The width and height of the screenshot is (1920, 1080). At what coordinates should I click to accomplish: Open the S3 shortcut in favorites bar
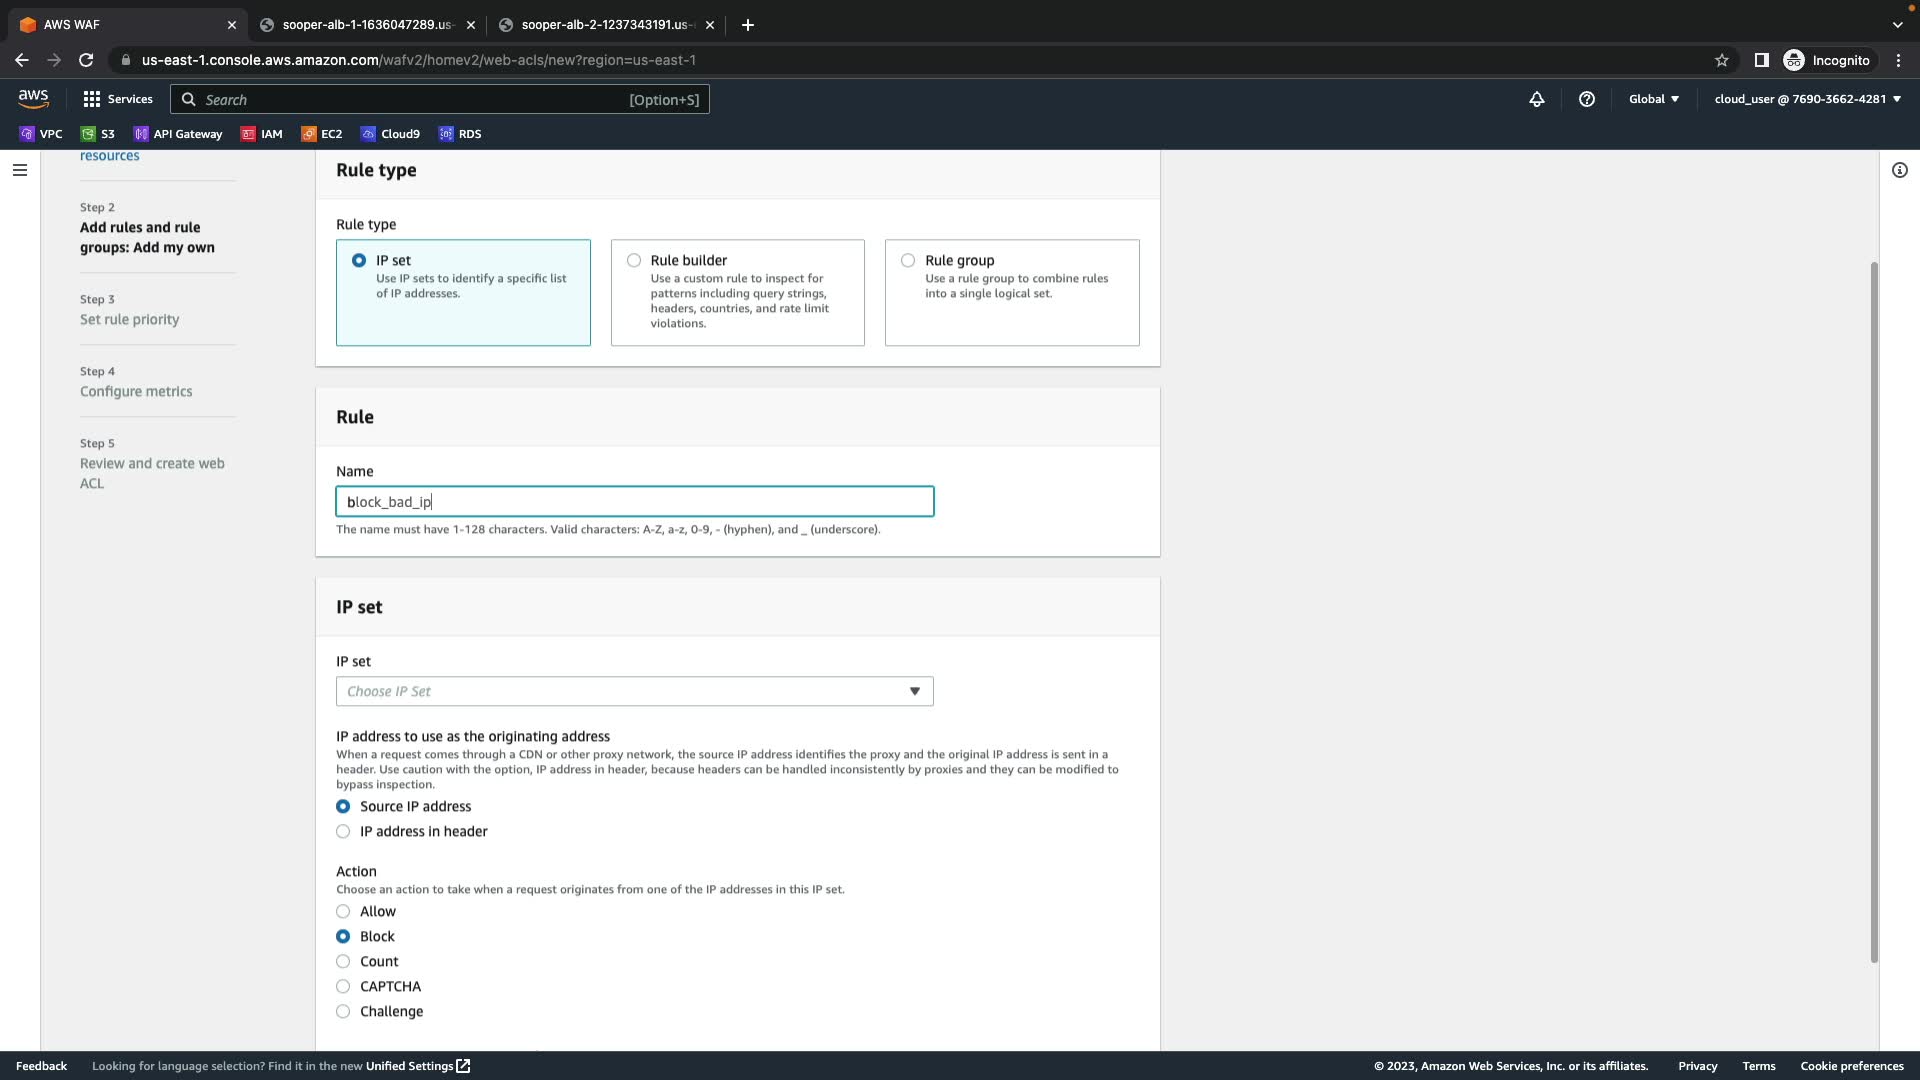tap(98, 134)
